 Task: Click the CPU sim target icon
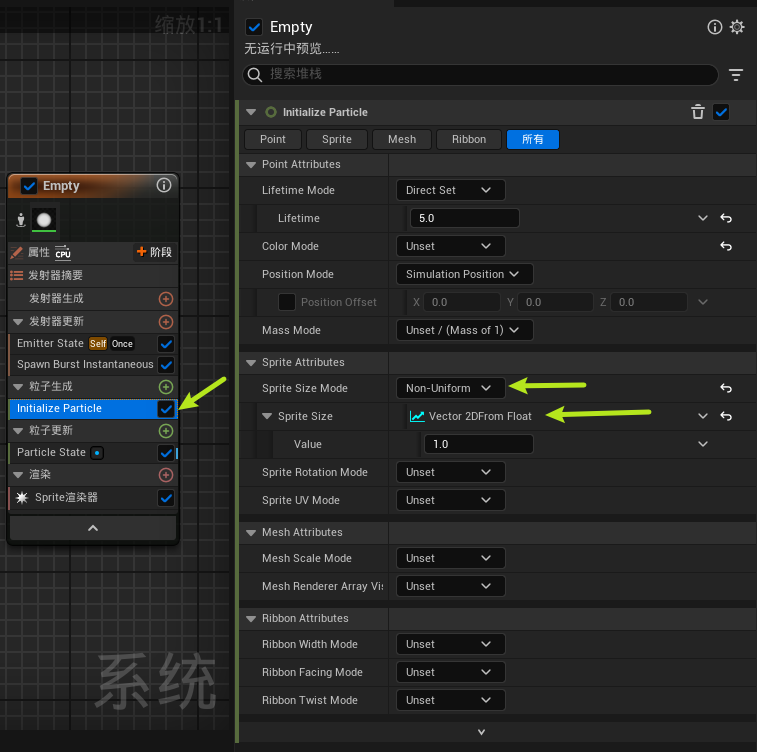click(63, 252)
